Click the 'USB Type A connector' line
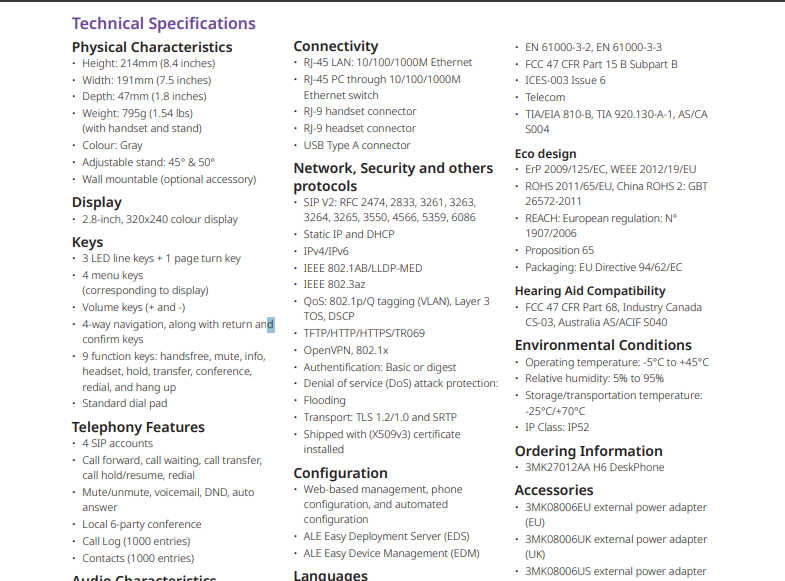Screen dimensions: 785x581 point(357,145)
